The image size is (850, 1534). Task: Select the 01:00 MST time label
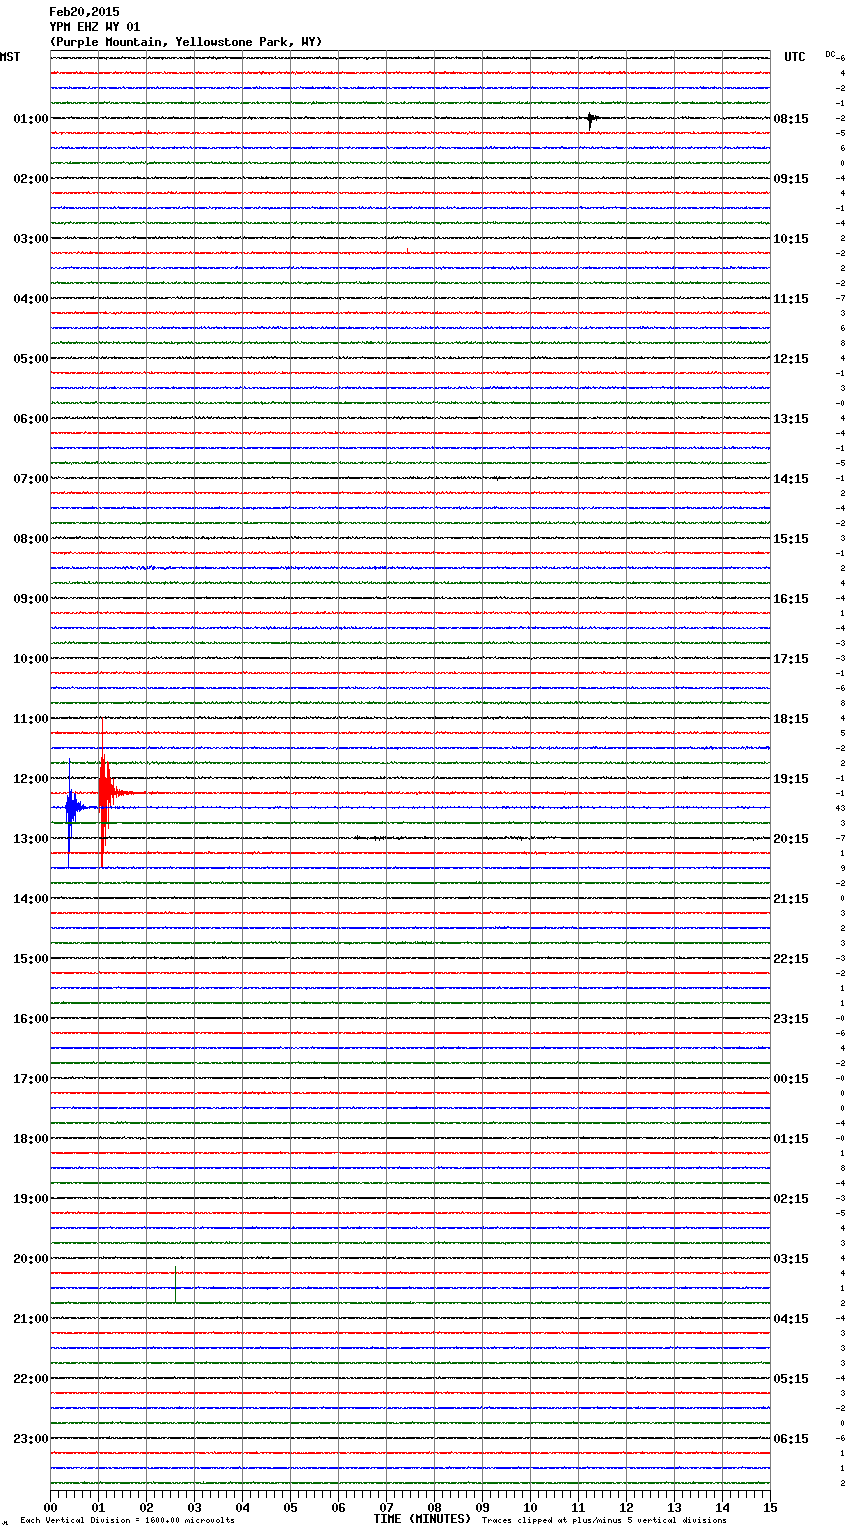(31, 119)
